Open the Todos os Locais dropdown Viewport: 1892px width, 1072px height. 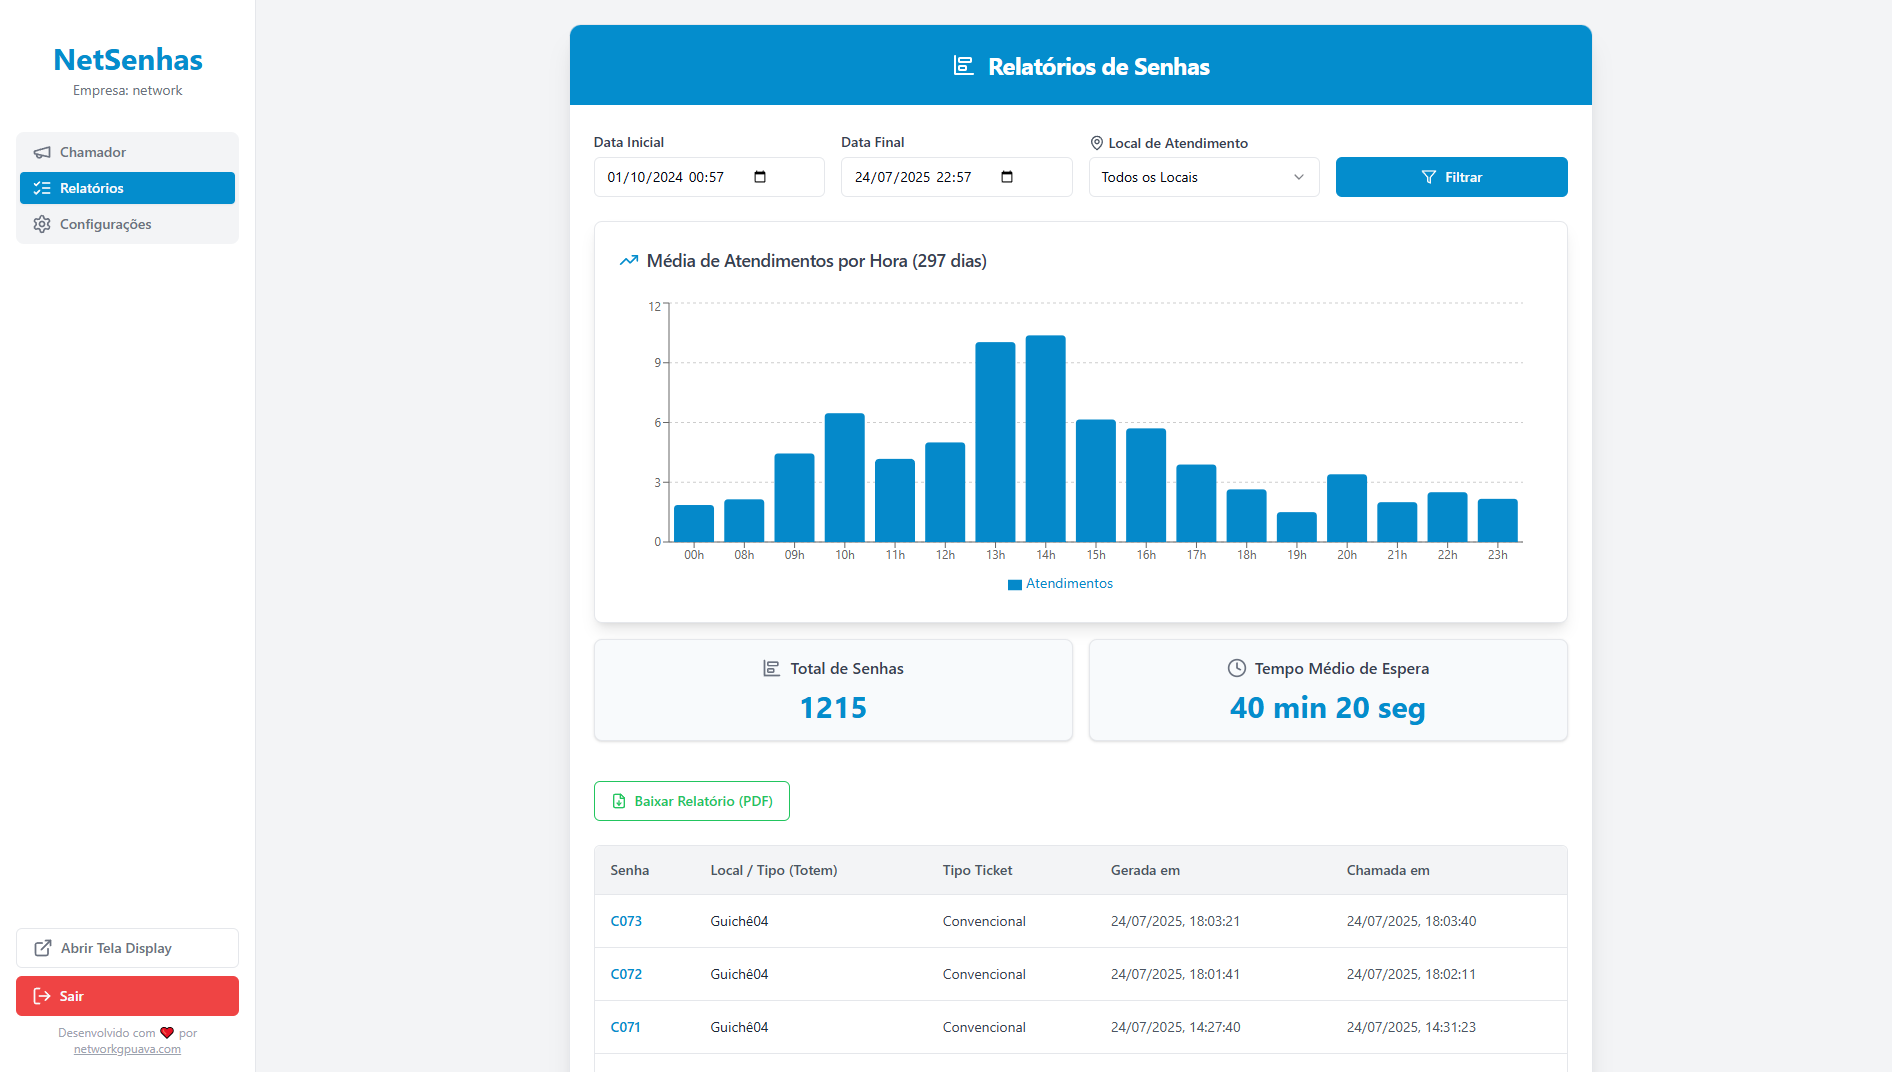[1204, 177]
